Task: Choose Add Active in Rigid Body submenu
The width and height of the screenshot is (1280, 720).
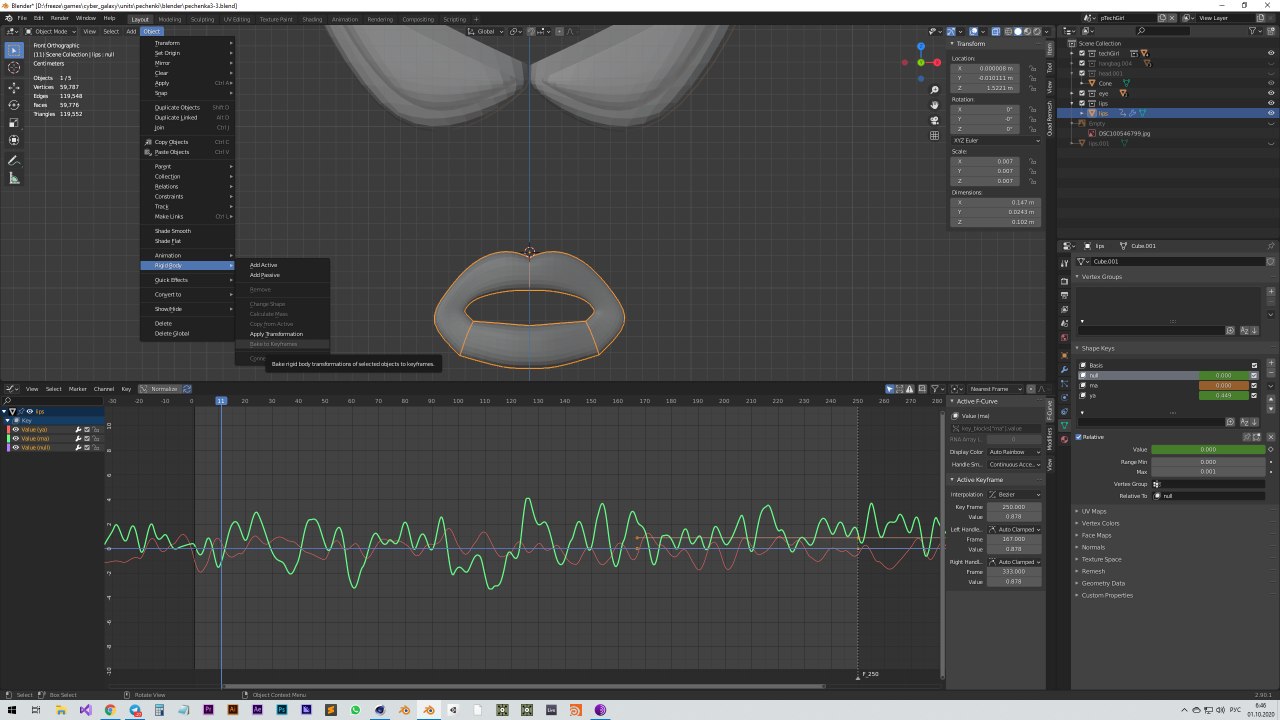Action: (264, 265)
